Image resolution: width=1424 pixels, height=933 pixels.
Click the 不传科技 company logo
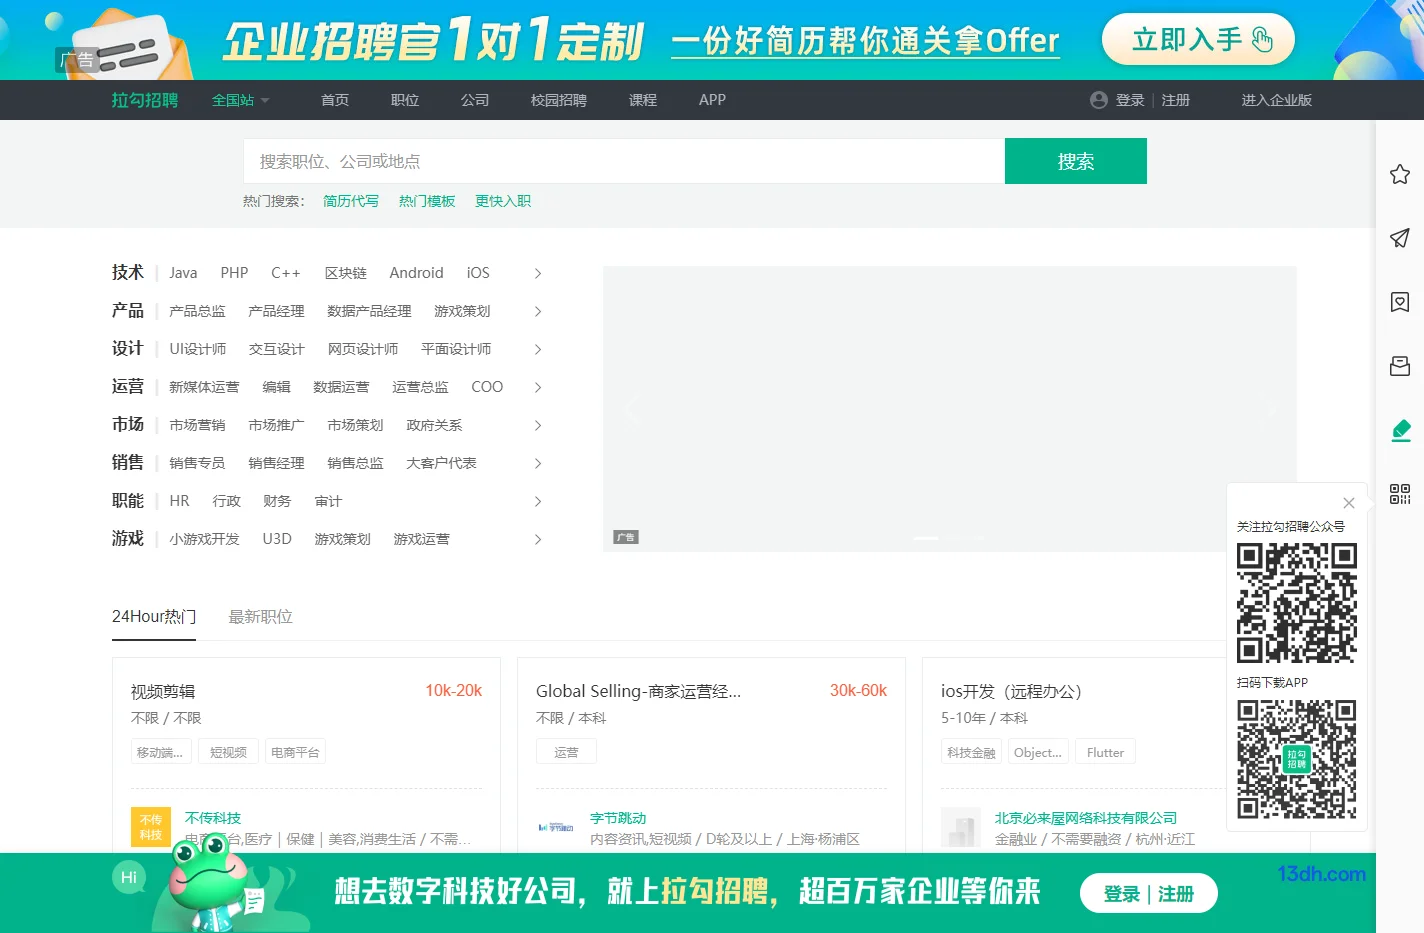coord(151,827)
